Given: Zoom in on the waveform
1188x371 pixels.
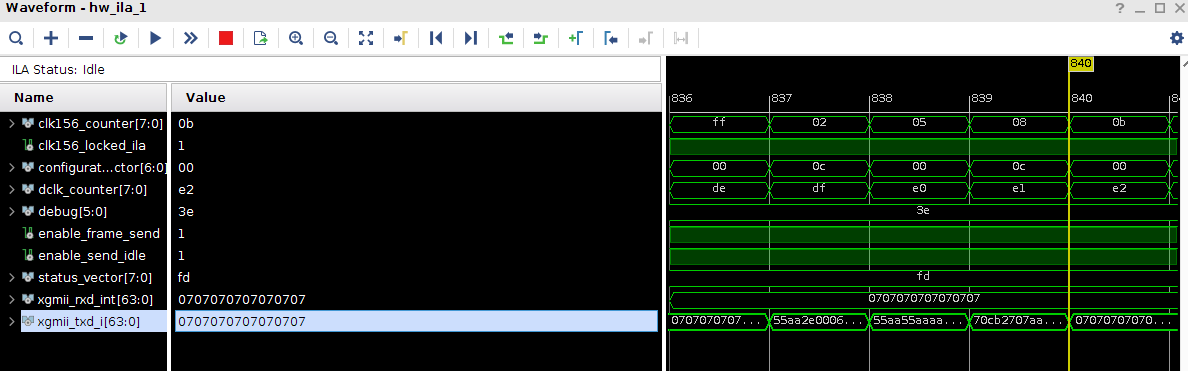Looking at the screenshot, I should (295, 38).
